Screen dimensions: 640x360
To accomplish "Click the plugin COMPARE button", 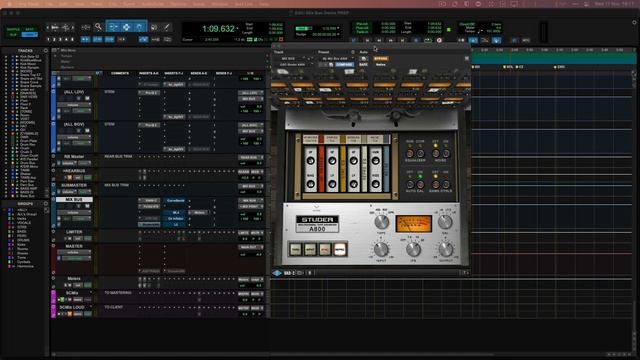I will (x=344, y=64).
